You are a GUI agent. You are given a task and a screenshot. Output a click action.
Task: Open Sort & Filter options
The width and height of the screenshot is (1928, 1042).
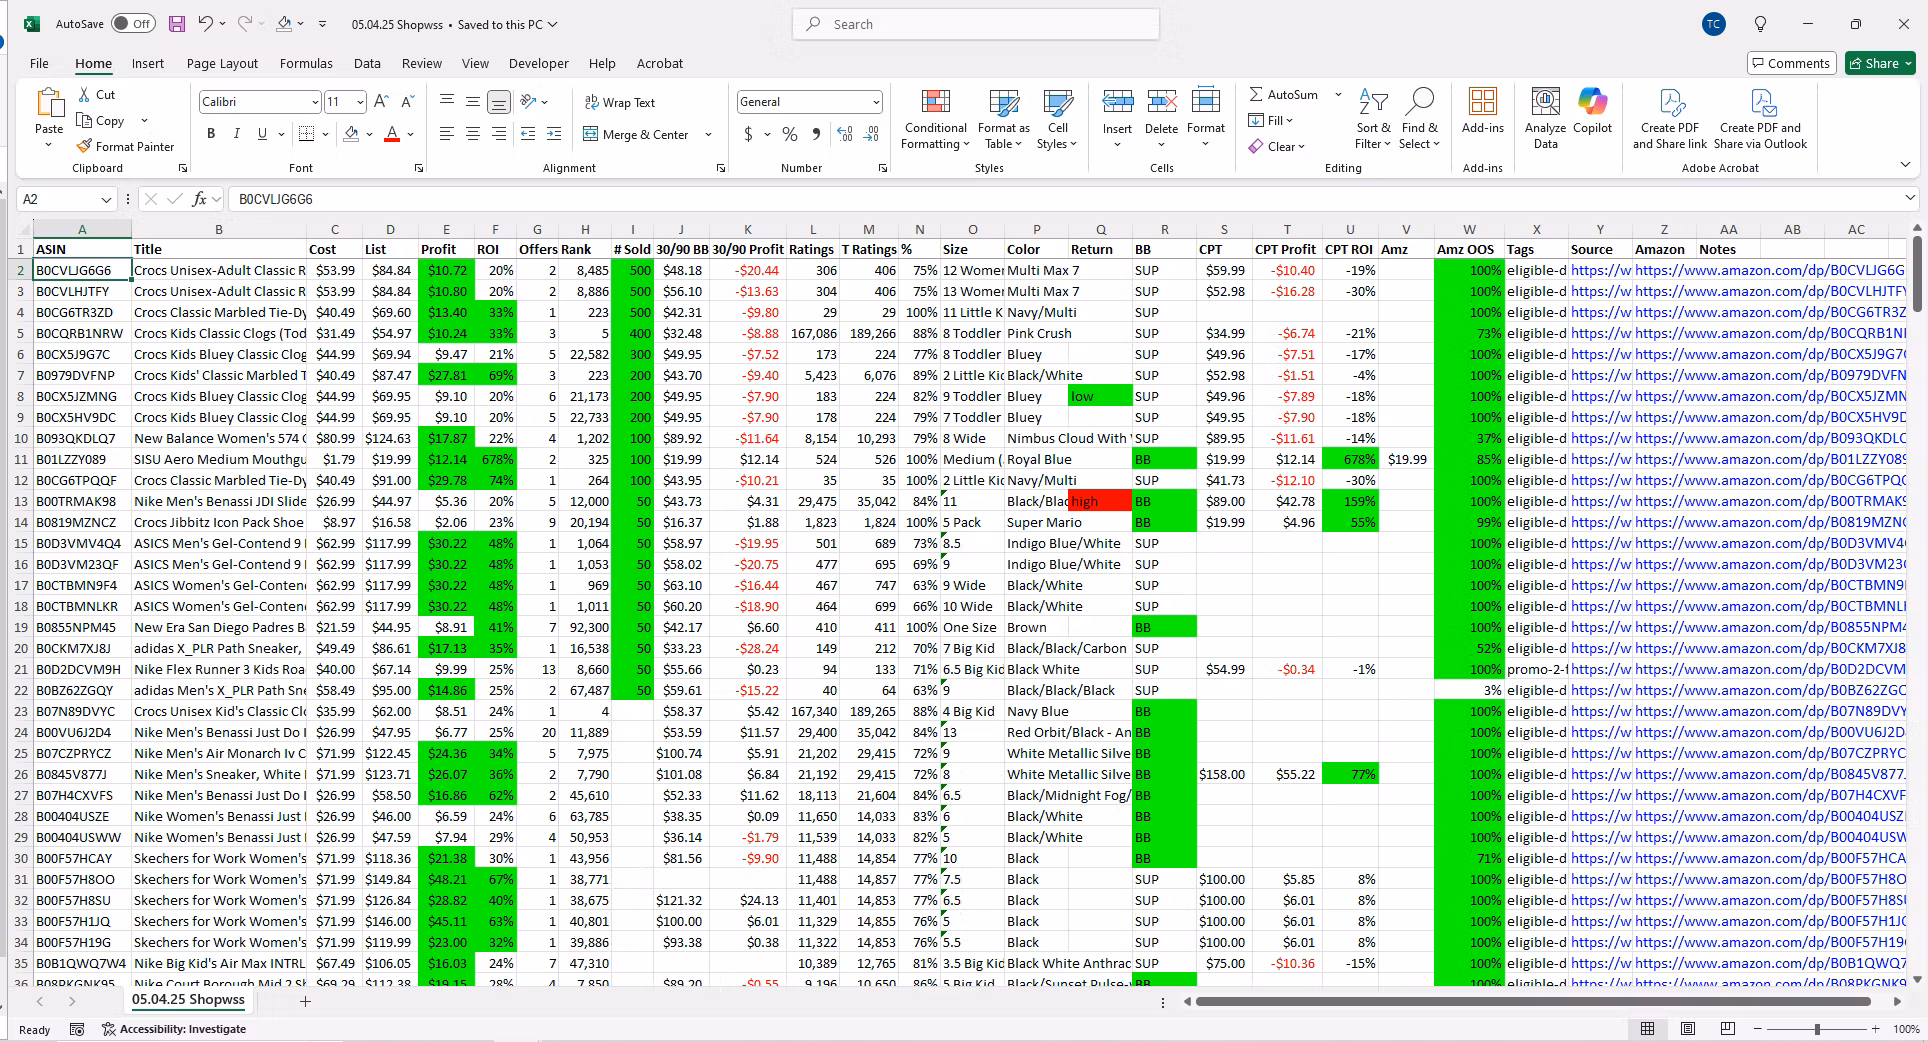tap(1373, 119)
